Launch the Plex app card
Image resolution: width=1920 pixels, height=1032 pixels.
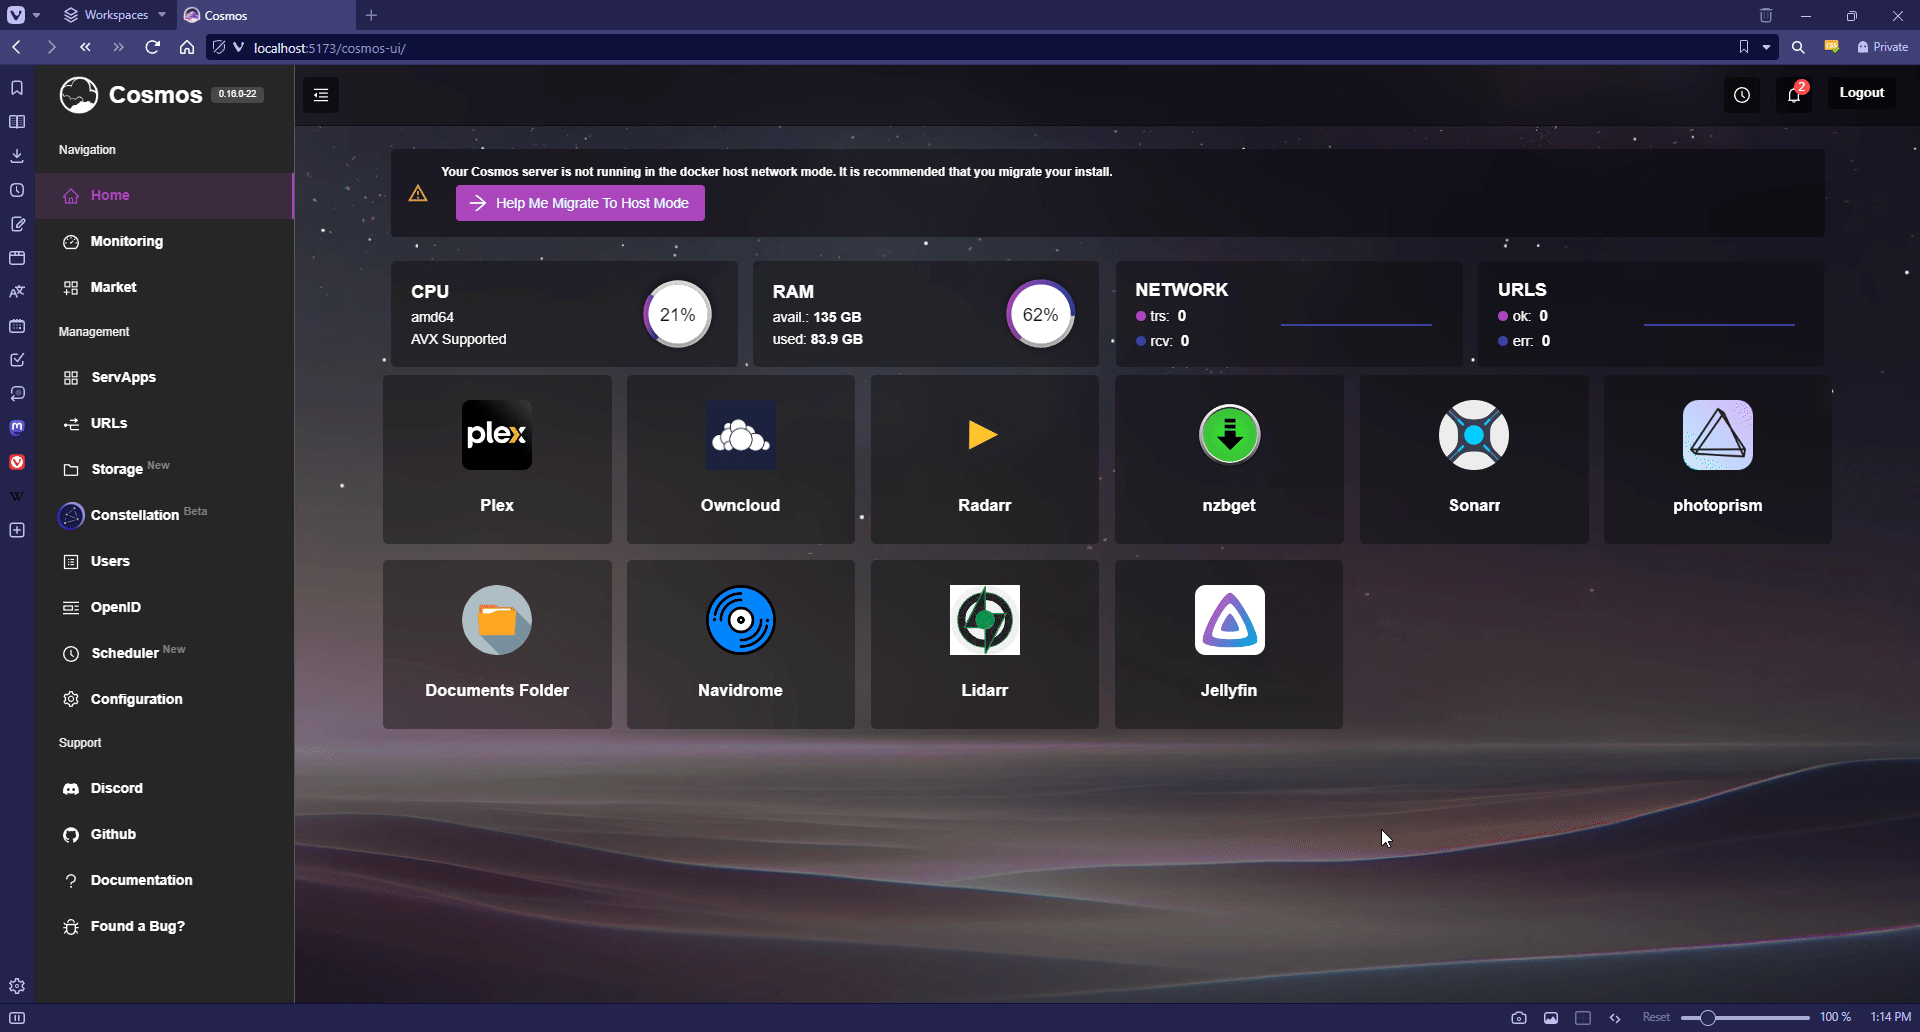pyautogui.click(x=497, y=459)
